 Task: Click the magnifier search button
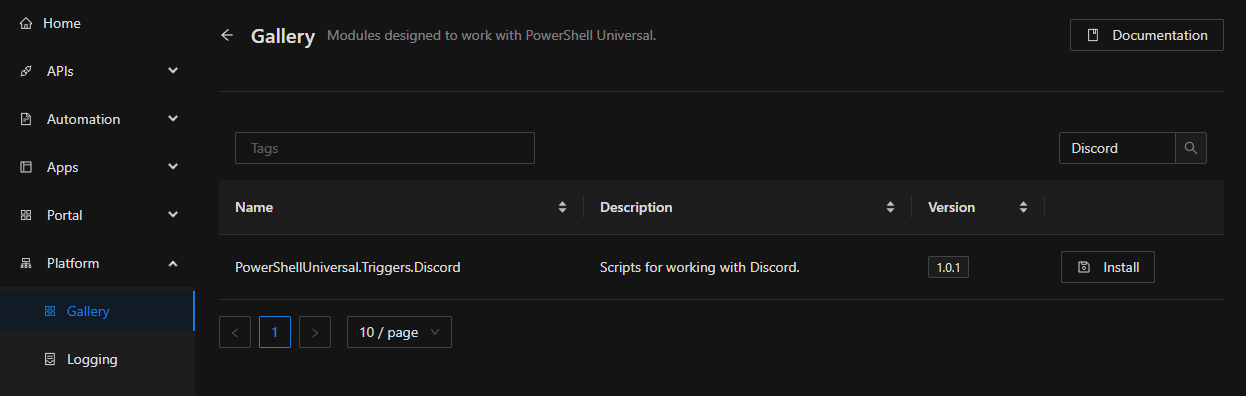(x=1190, y=148)
